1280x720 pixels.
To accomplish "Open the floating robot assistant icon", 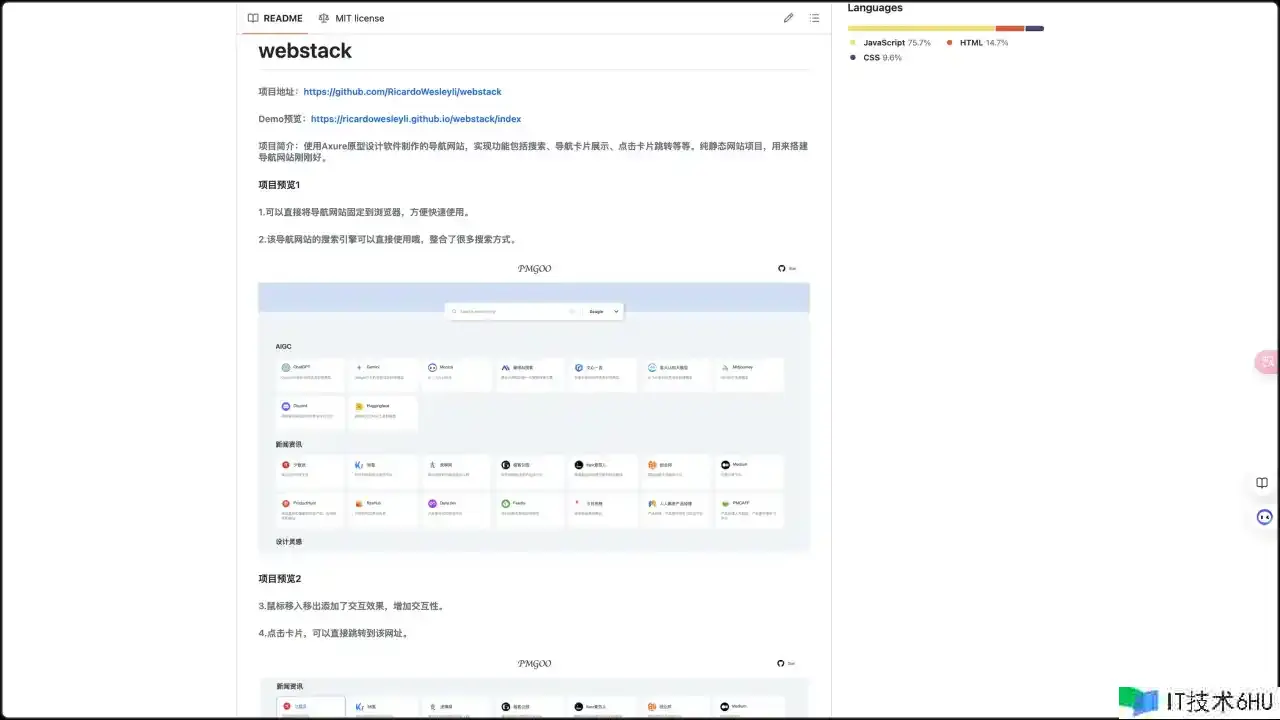I will coord(1265,517).
